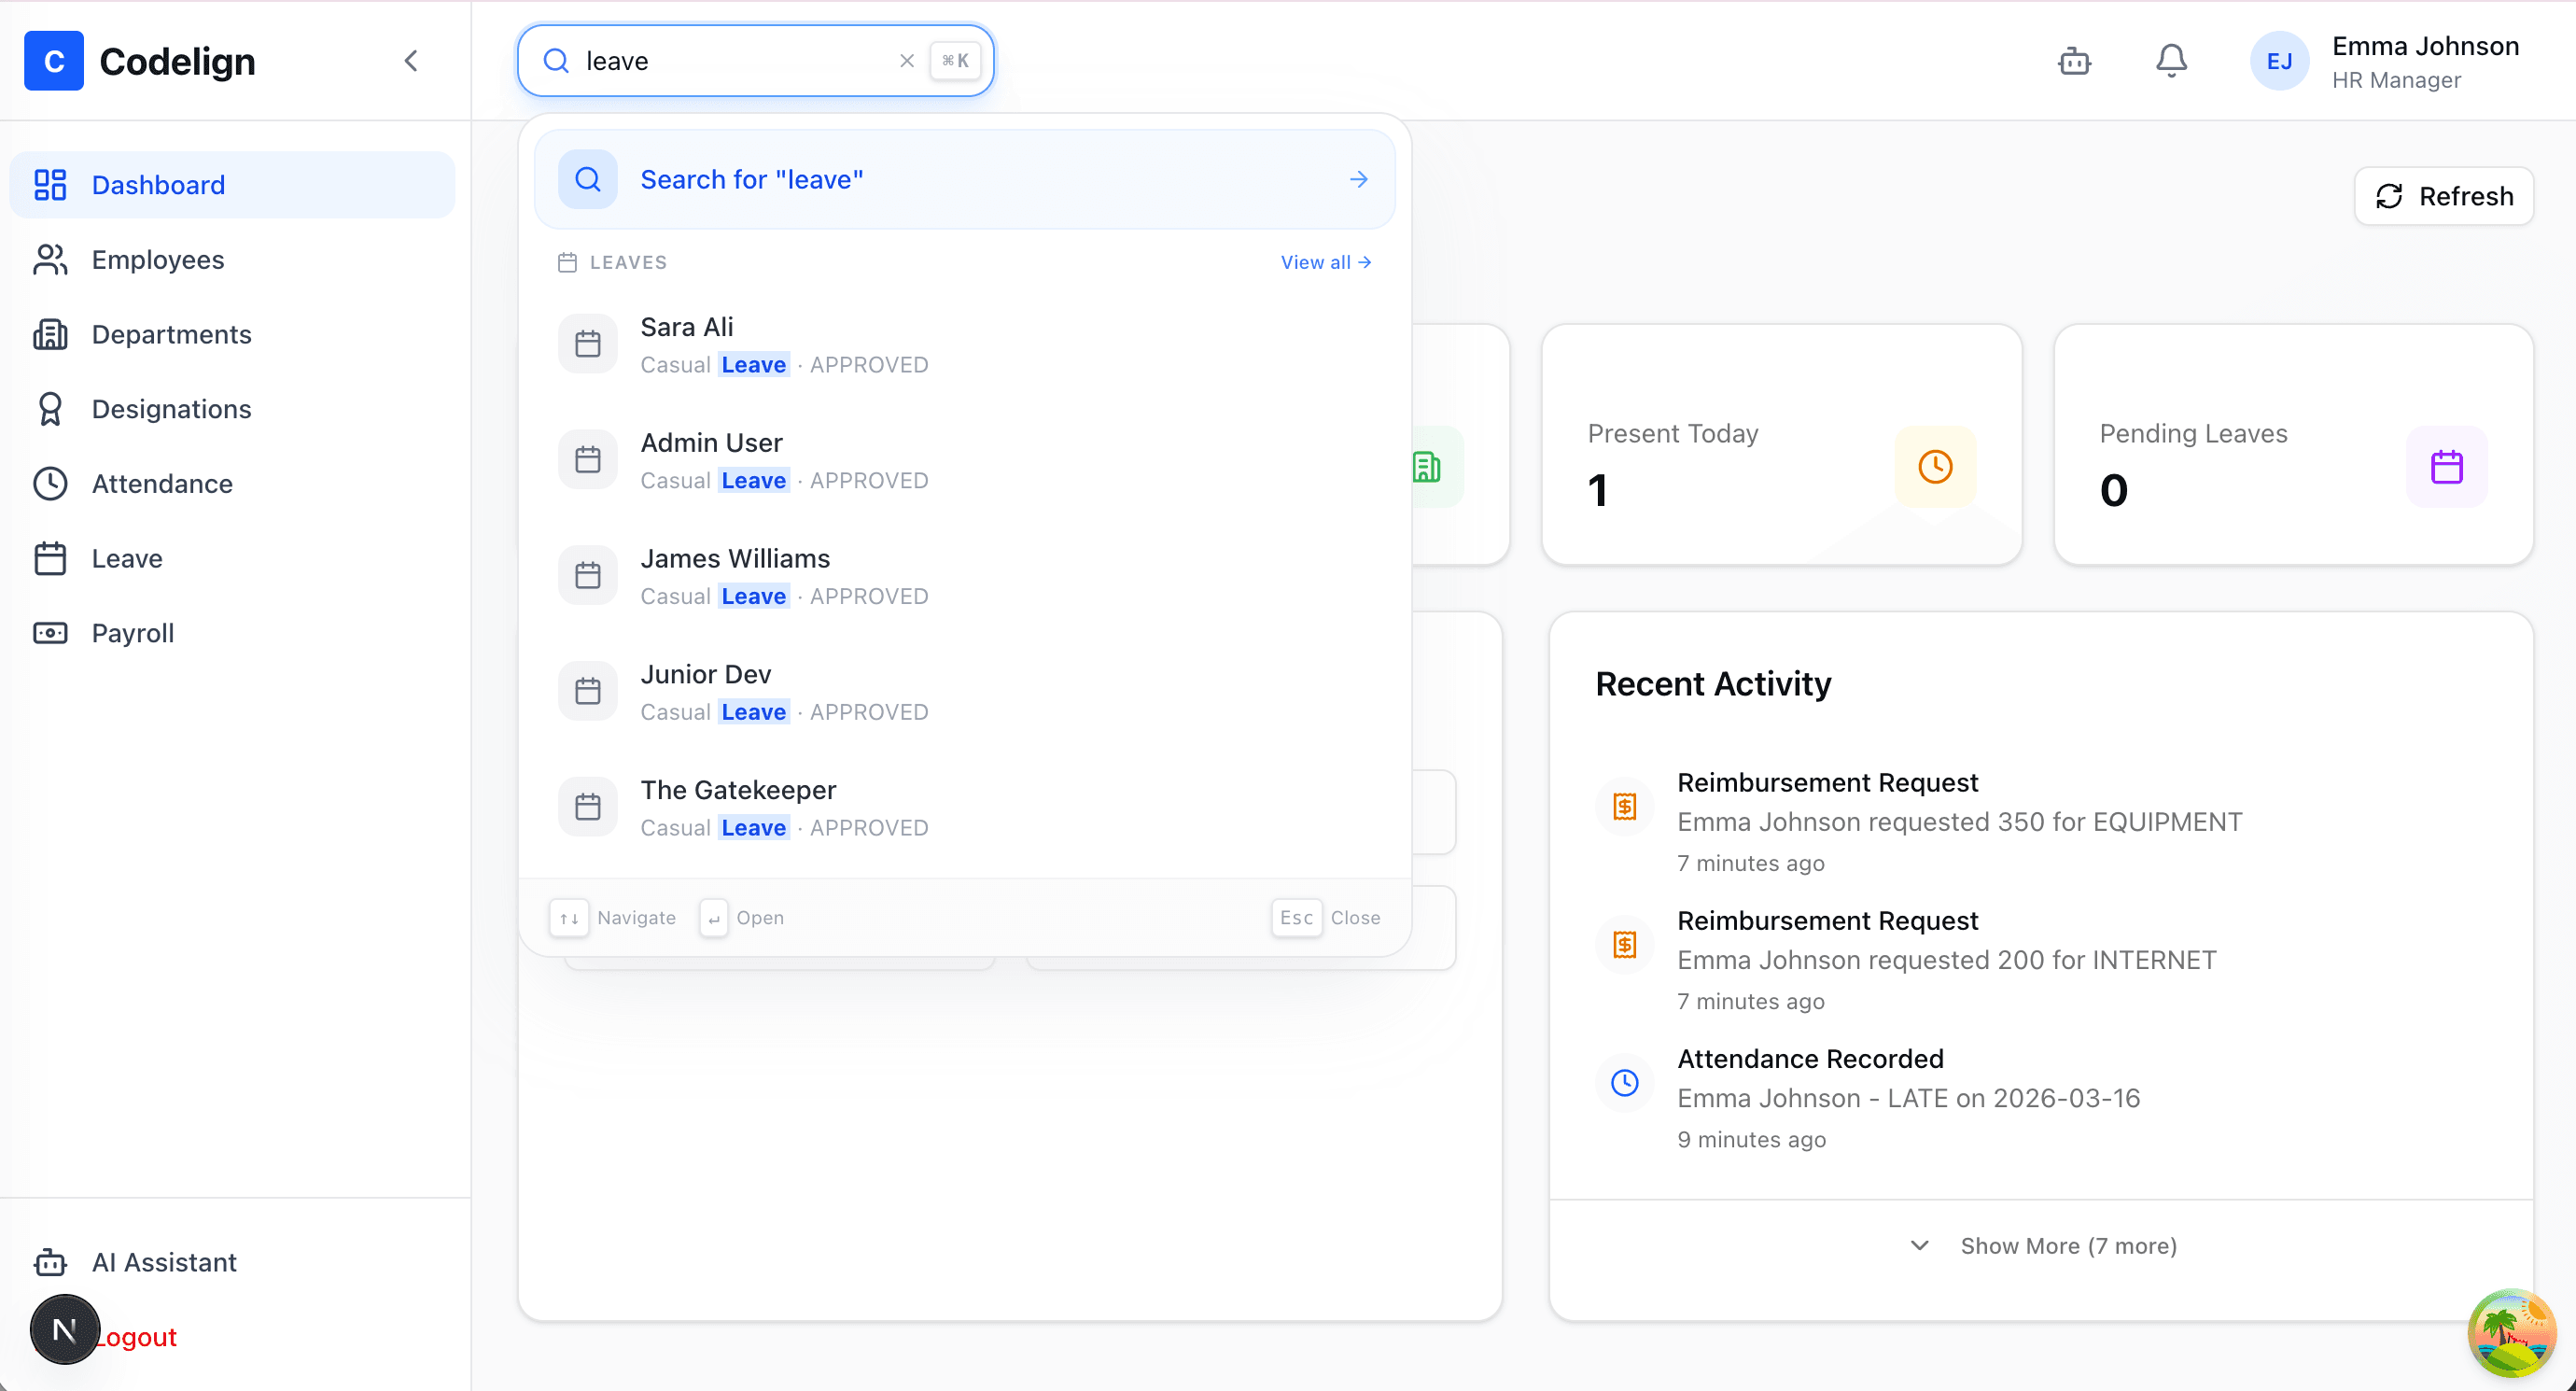
Task: Collapse the sidebar with the chevron
Action: [411, 61]
